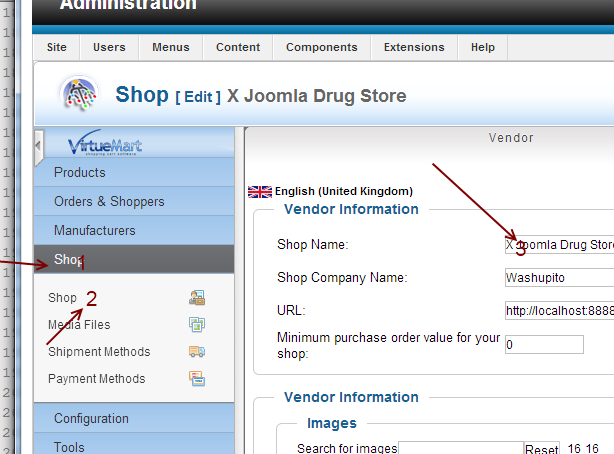
Task: Expand the Orders & Shoppers section
Action: tap(134, 201)
